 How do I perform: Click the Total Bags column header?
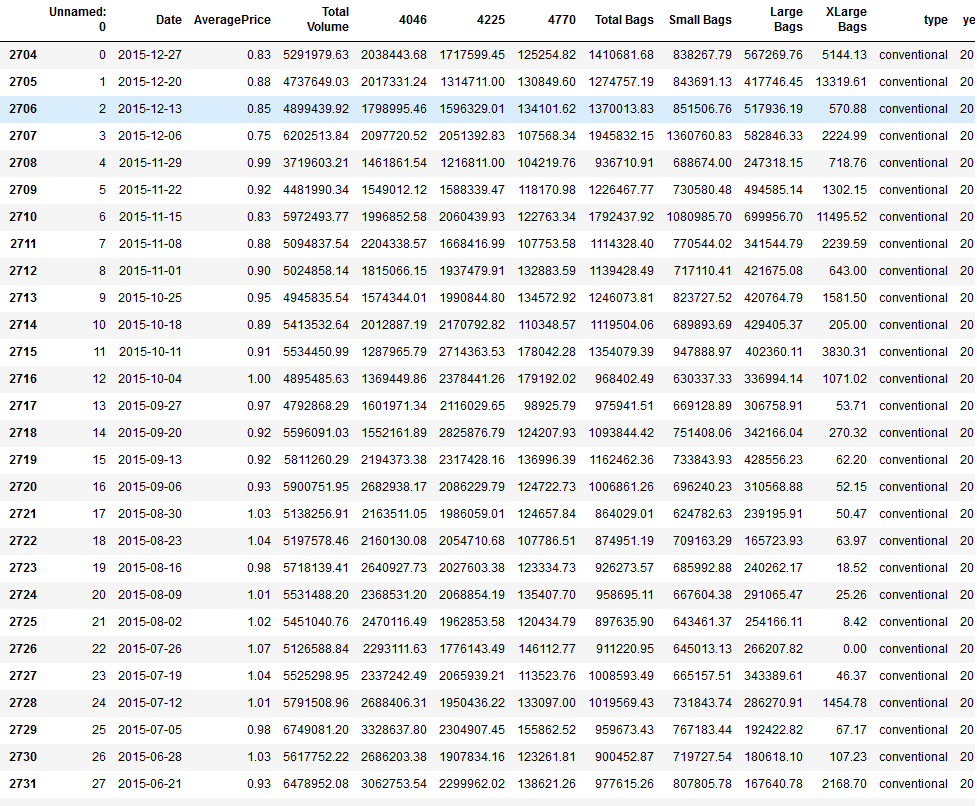pyautogui.click(x=624, y=20)
